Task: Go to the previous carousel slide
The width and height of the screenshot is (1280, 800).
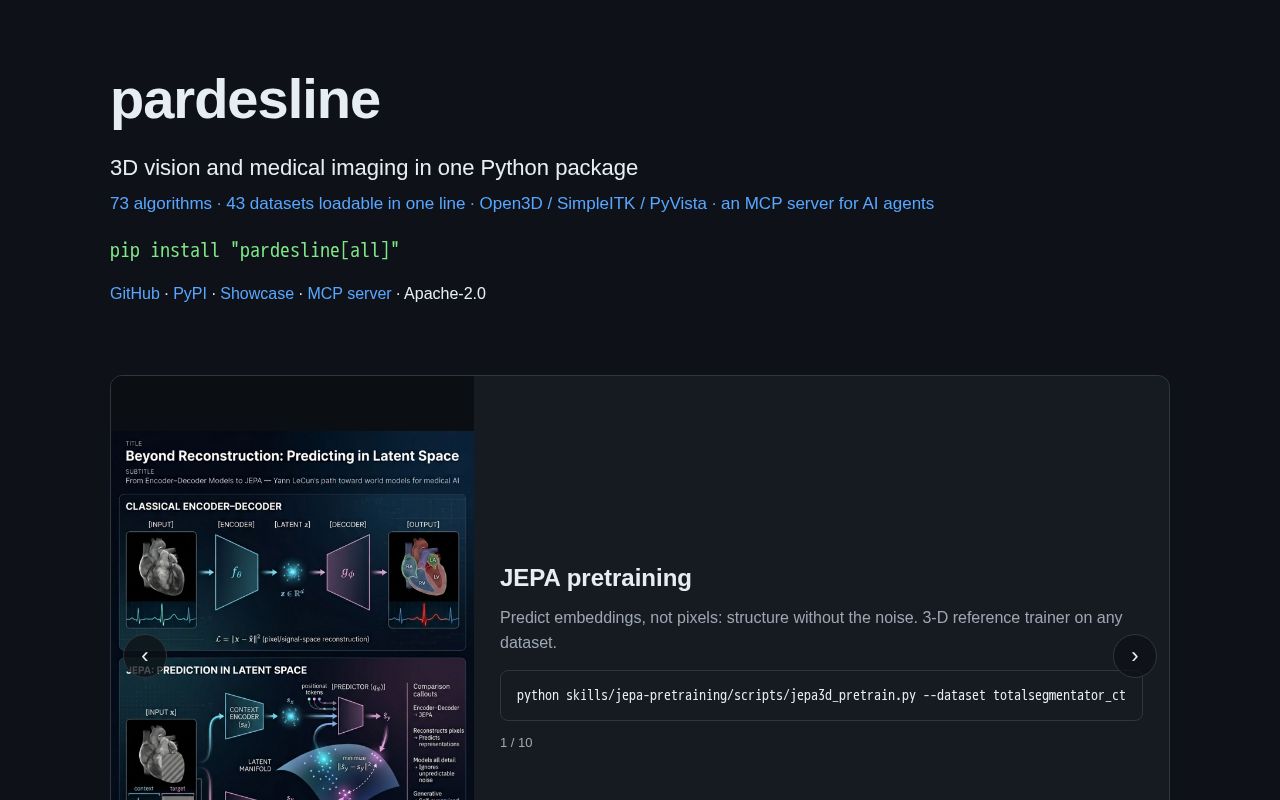Action: [145, 656]
